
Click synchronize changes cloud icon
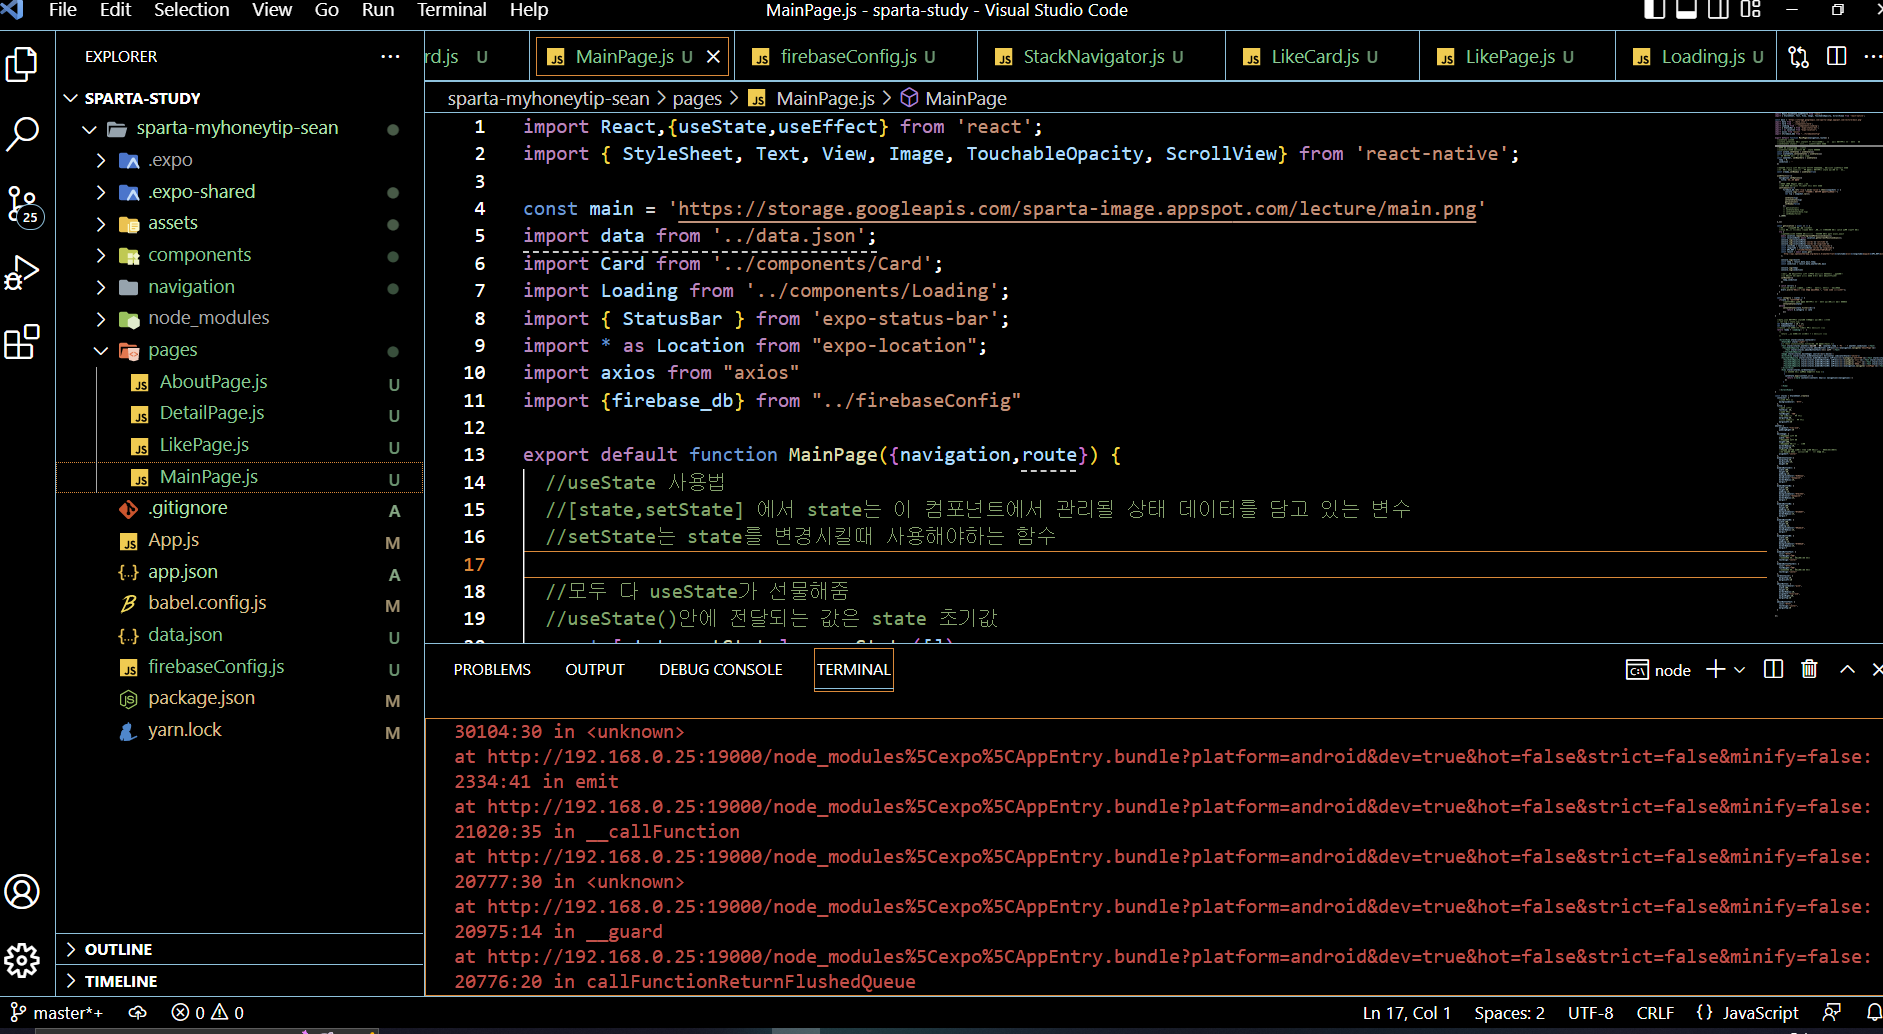pos(138,1013)
